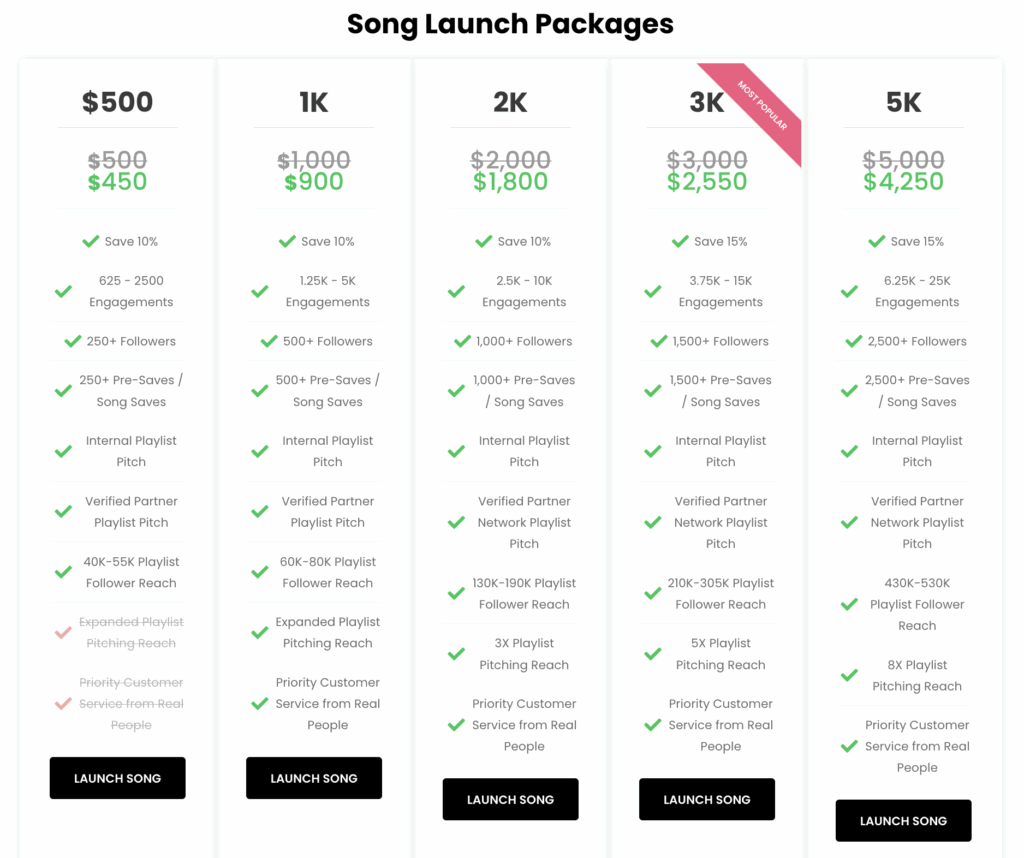Click the checkmark beside Save 15% in 5K

(877, 241)
